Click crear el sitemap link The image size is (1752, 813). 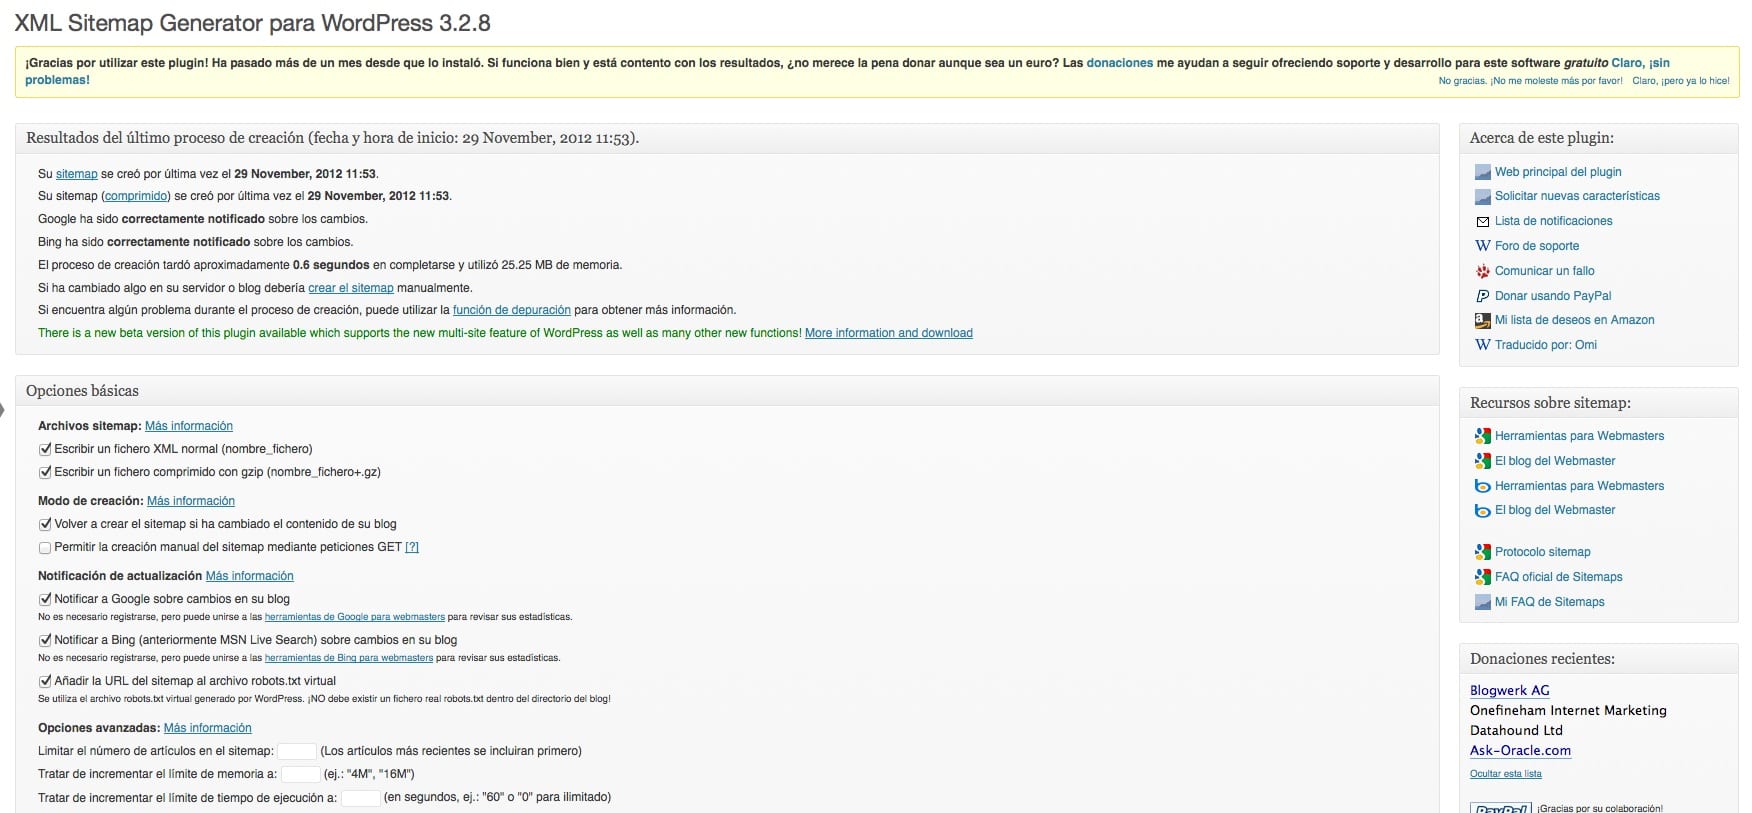[350, 288]
